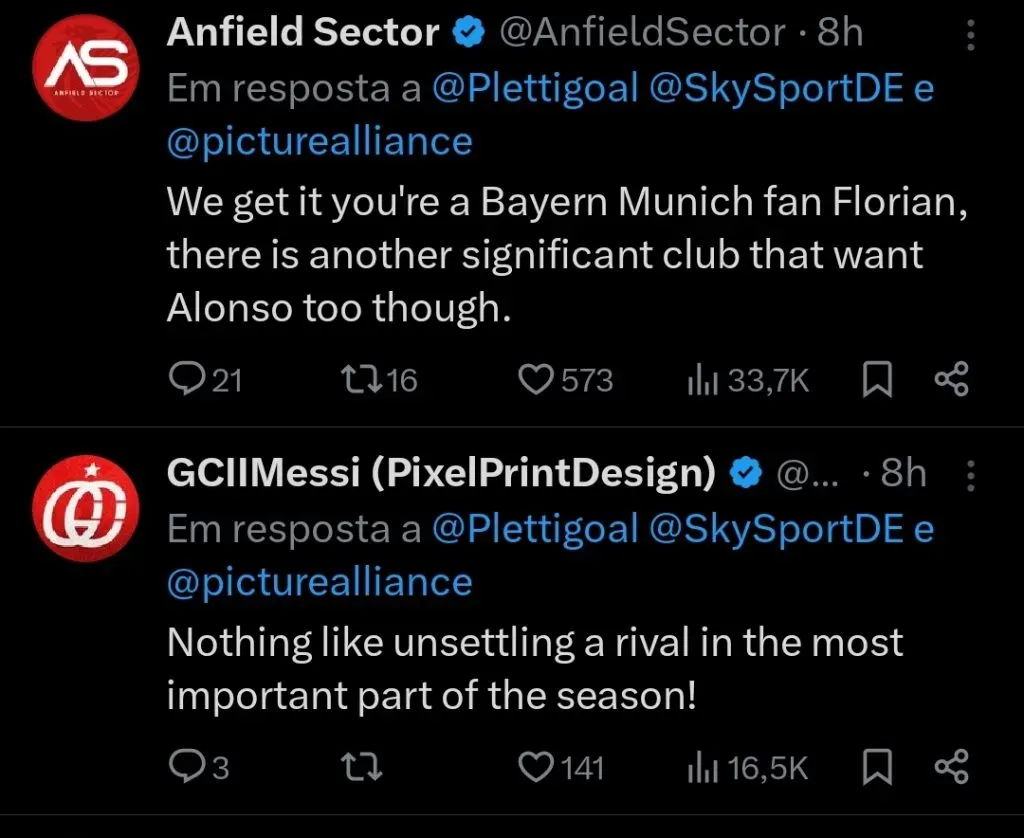Like the Anfield Sector tweet
Viewport: 1024px width, 838px height.
pos(539,380)
